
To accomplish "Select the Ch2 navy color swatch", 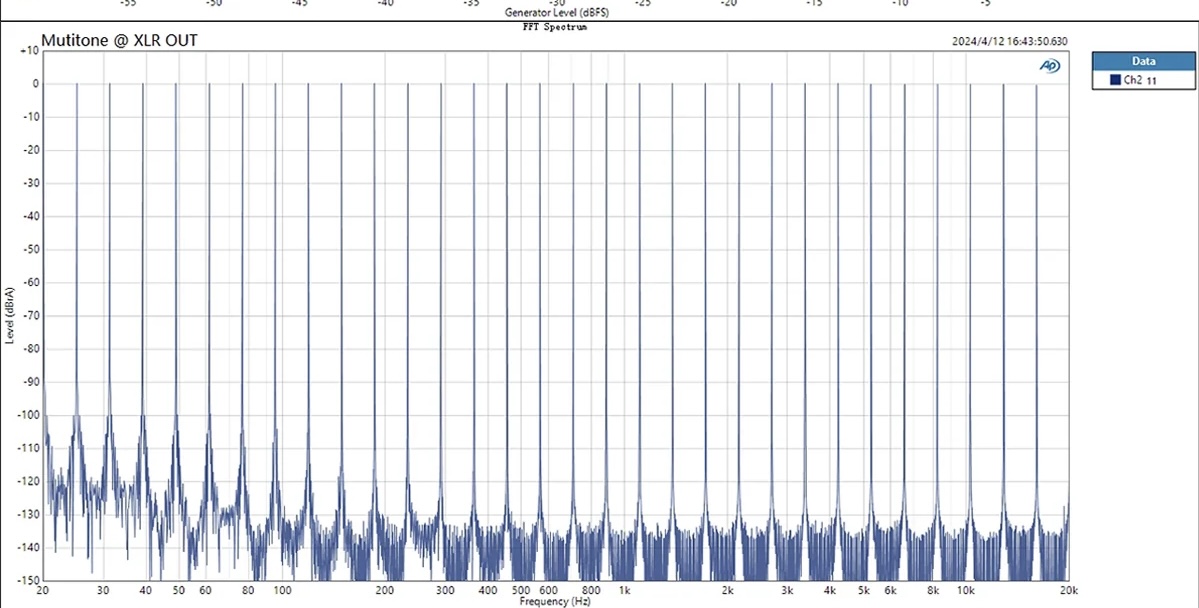I will [x=1115, y=80].
